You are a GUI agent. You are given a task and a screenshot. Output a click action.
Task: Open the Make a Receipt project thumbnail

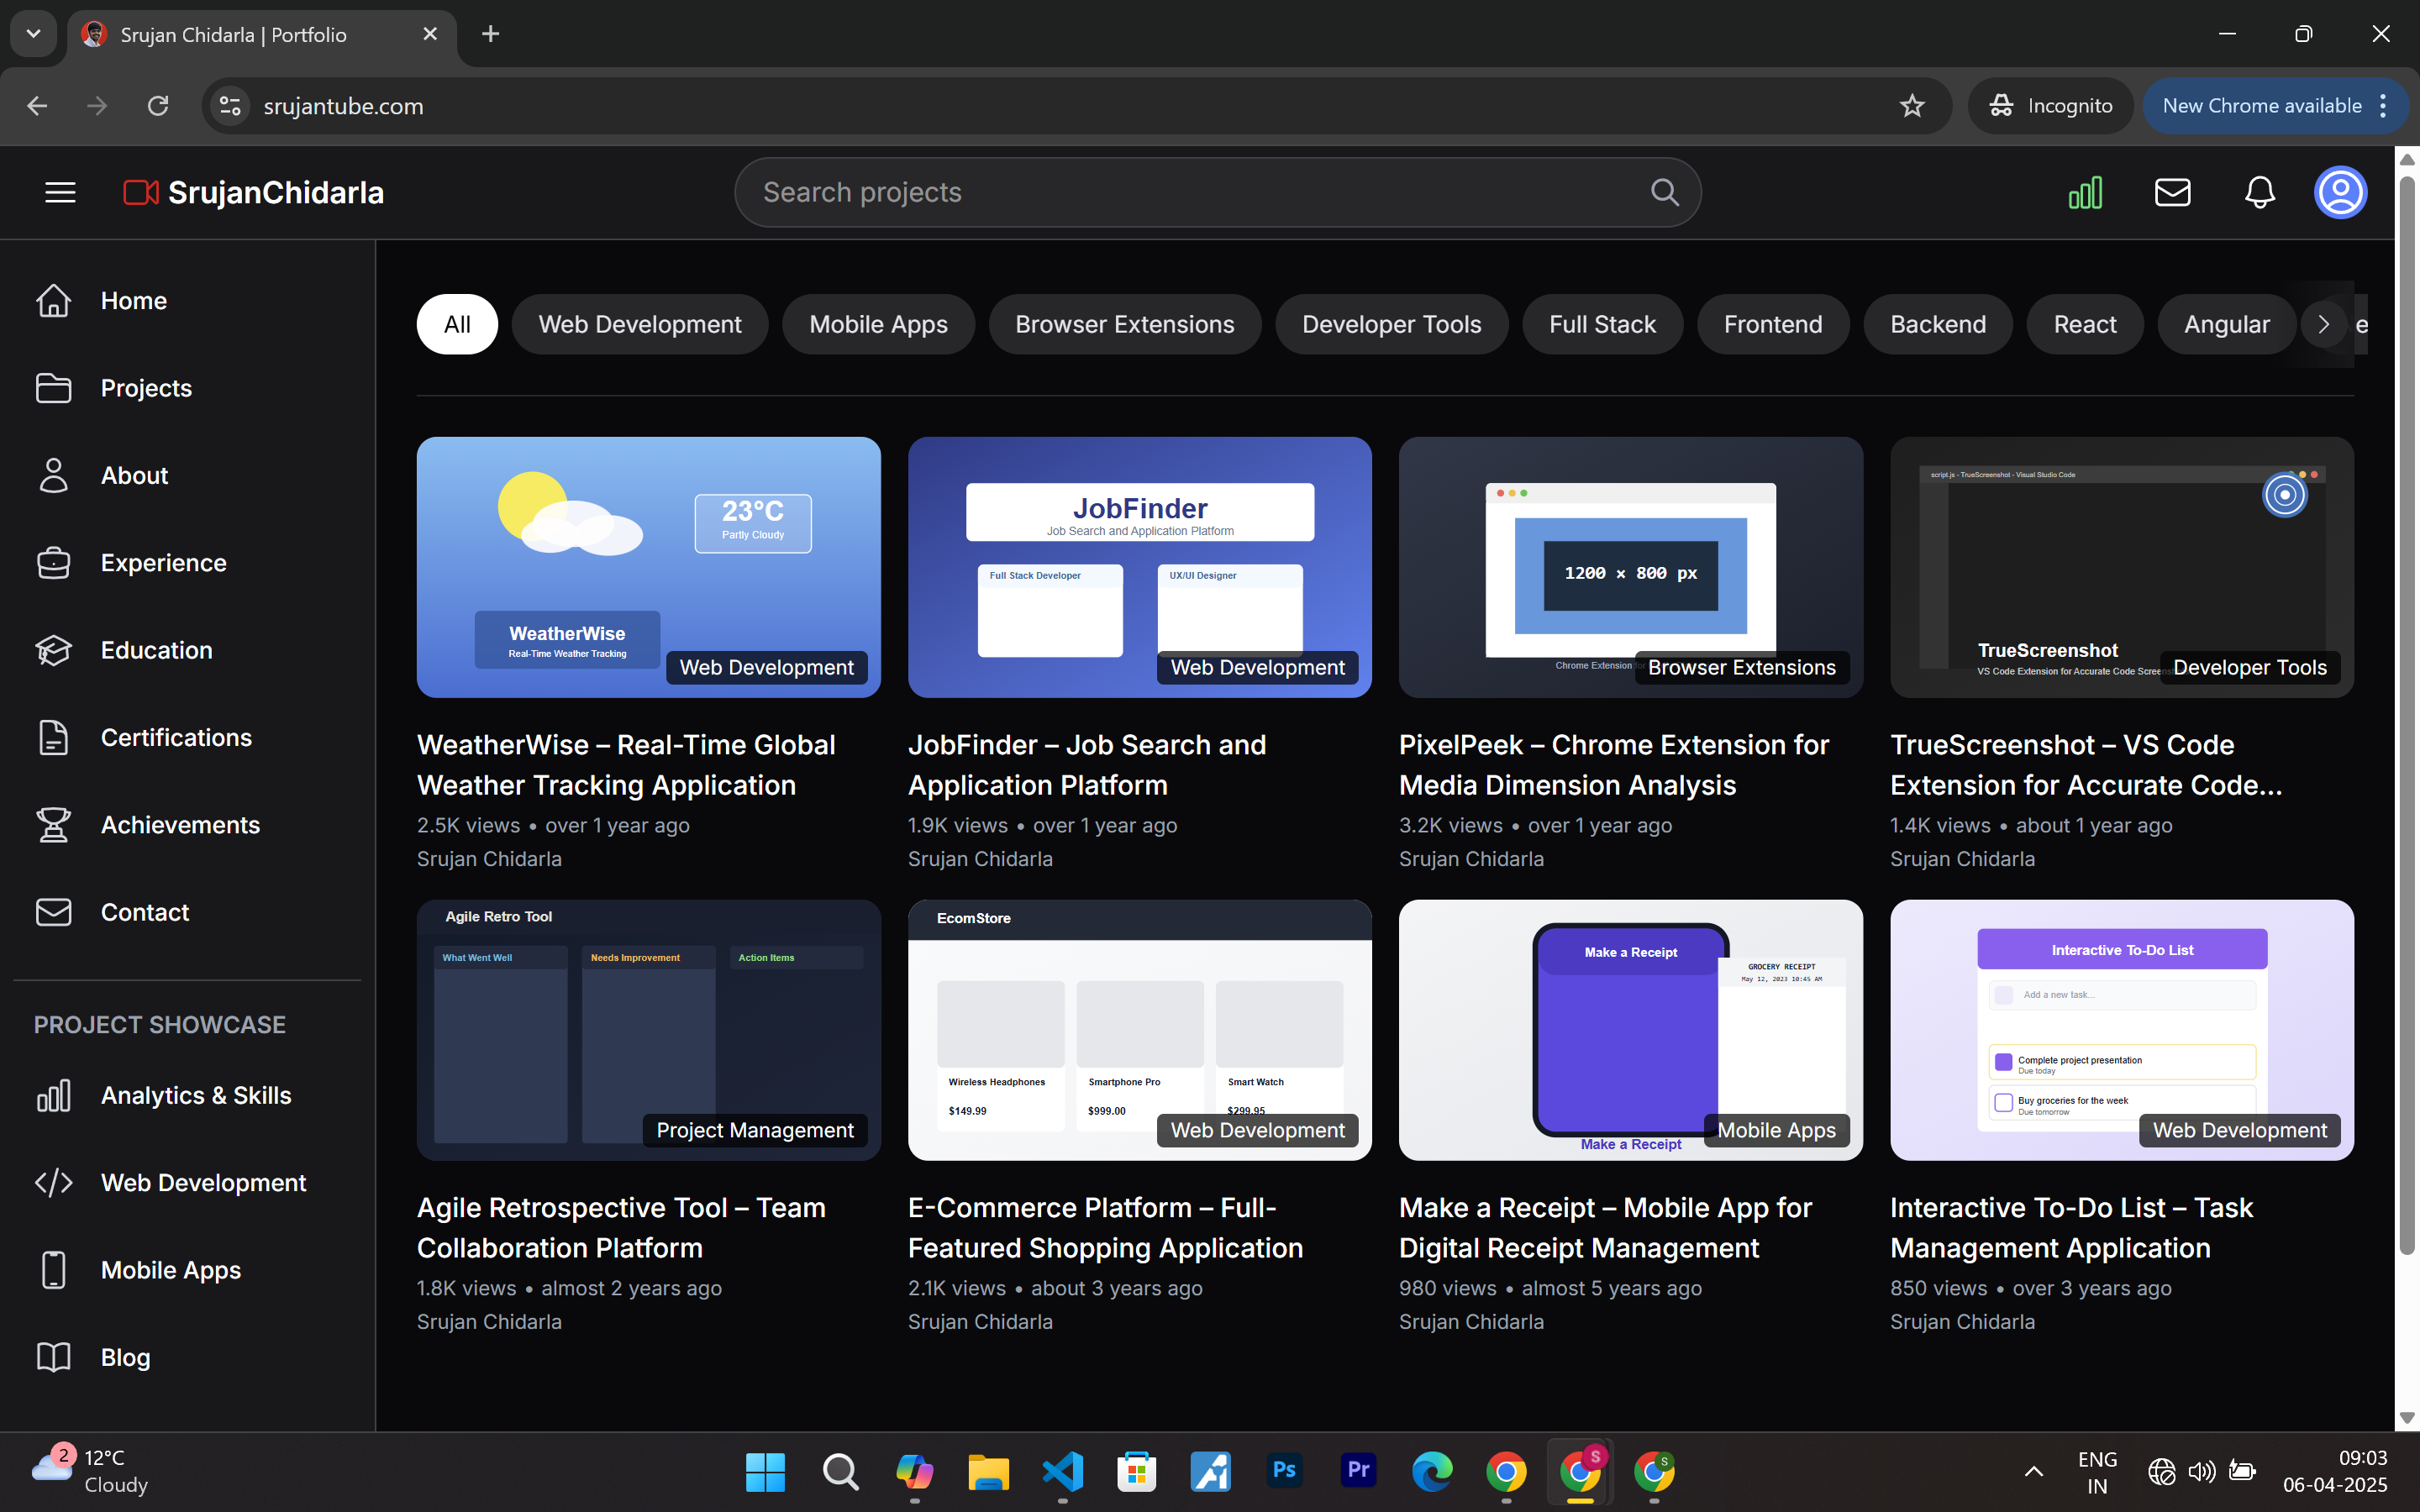coord(1630,1030)
